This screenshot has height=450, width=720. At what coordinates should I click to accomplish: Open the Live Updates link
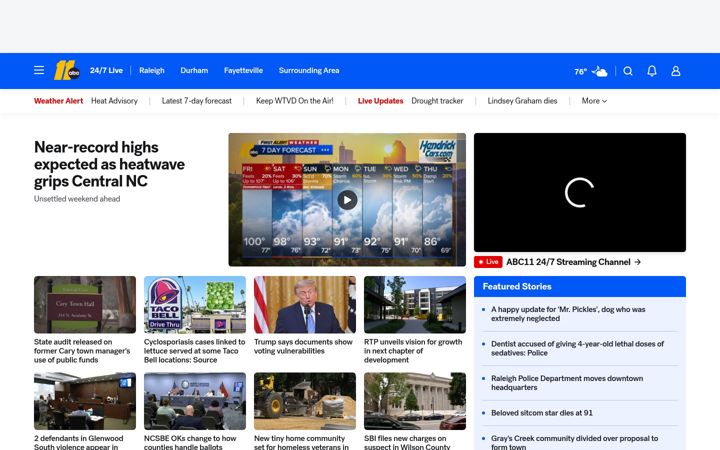[380, 101]
